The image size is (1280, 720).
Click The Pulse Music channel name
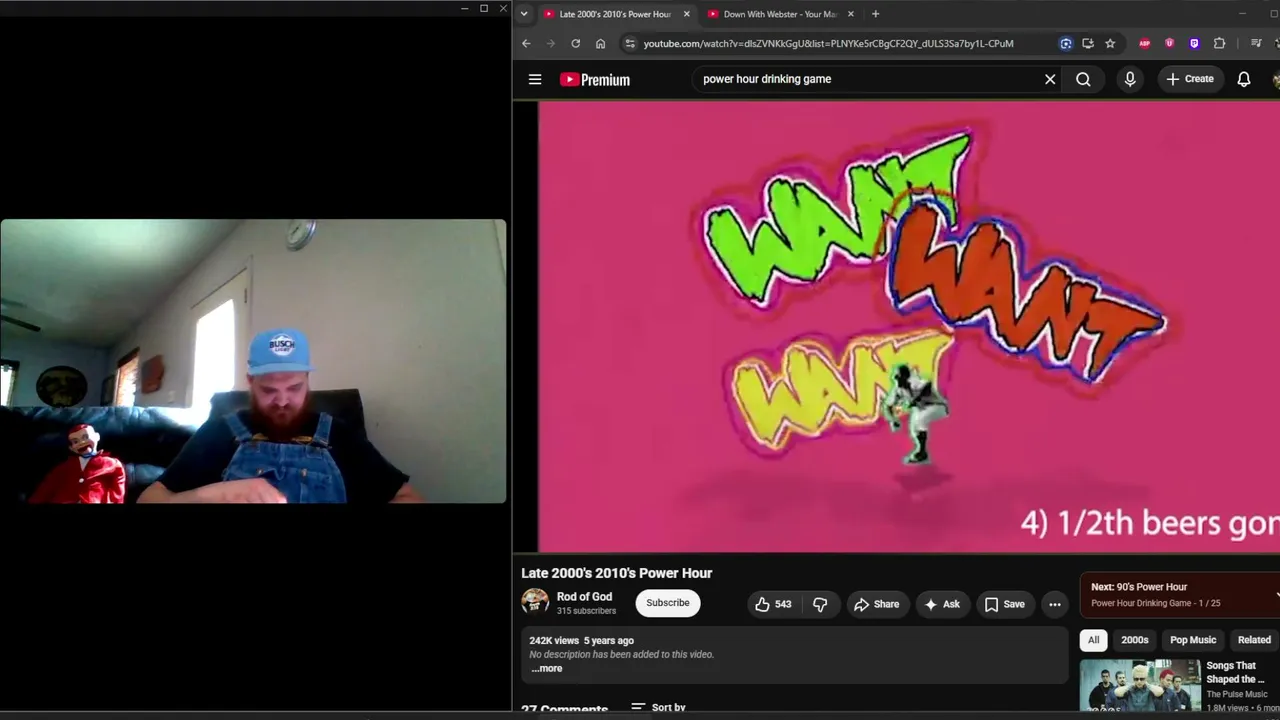pyautogui.click(x=1236, y=695)
